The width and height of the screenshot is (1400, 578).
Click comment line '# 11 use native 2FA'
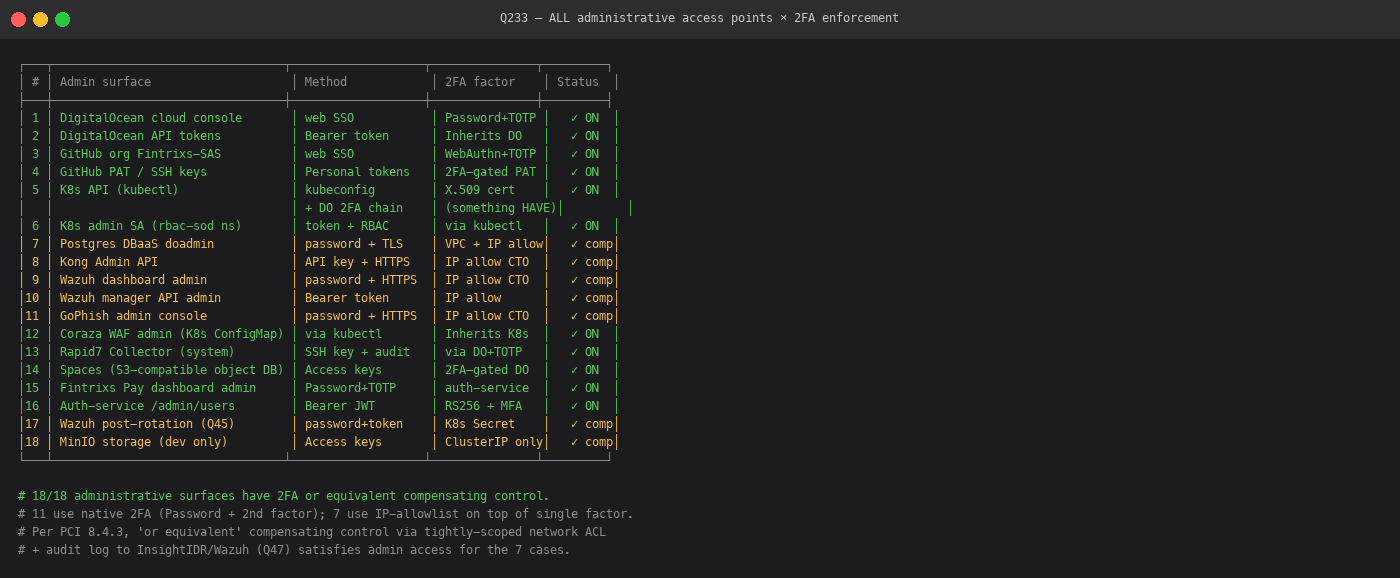(x=326, y=514)
